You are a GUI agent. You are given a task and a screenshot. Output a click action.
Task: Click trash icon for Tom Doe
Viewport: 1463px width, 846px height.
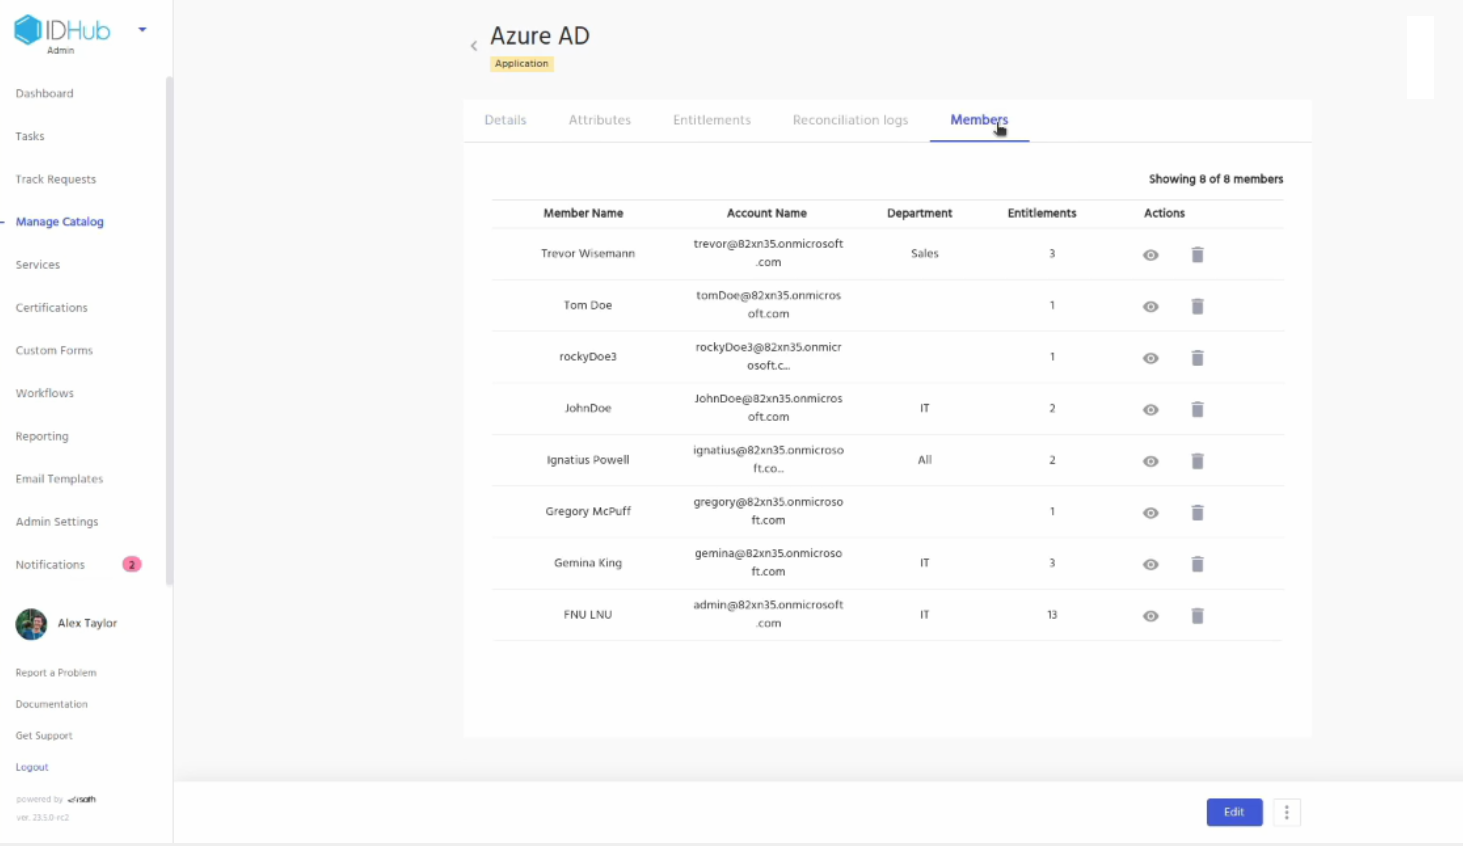(x=1197, y=306)
